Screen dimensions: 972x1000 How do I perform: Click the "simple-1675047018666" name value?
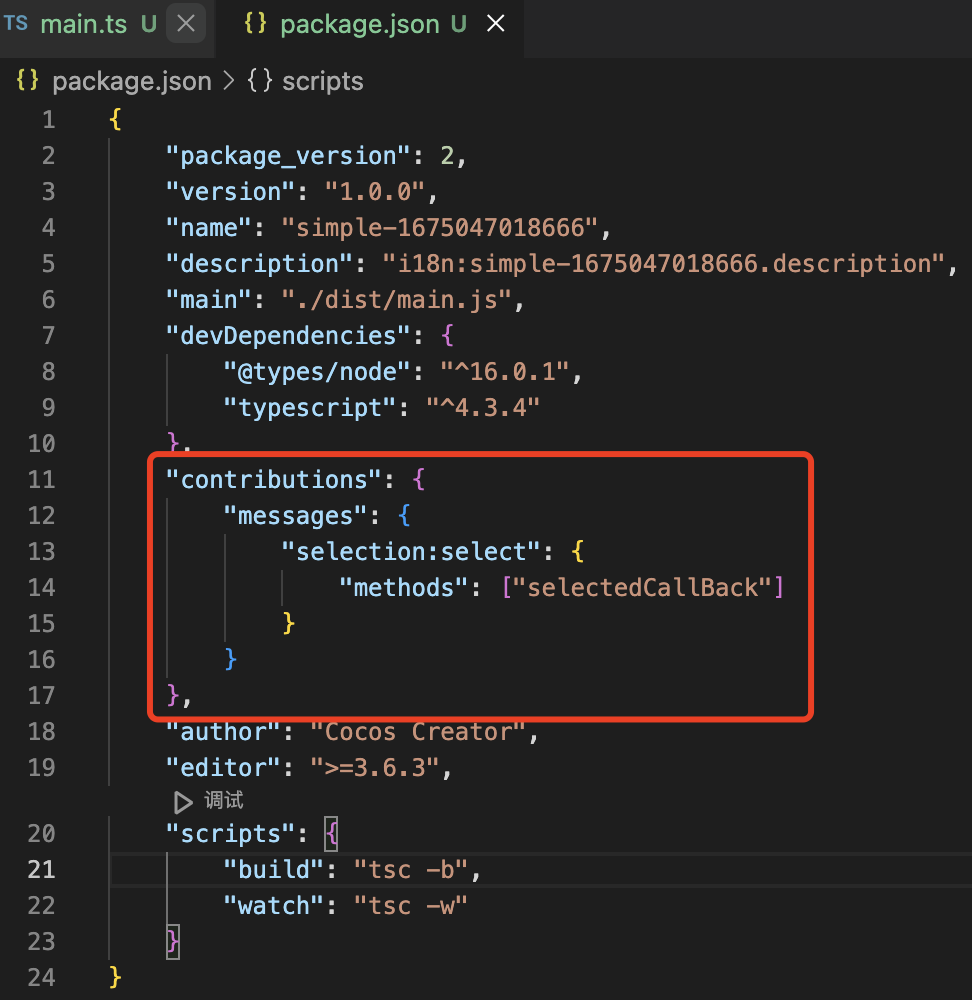click(440, 228)
